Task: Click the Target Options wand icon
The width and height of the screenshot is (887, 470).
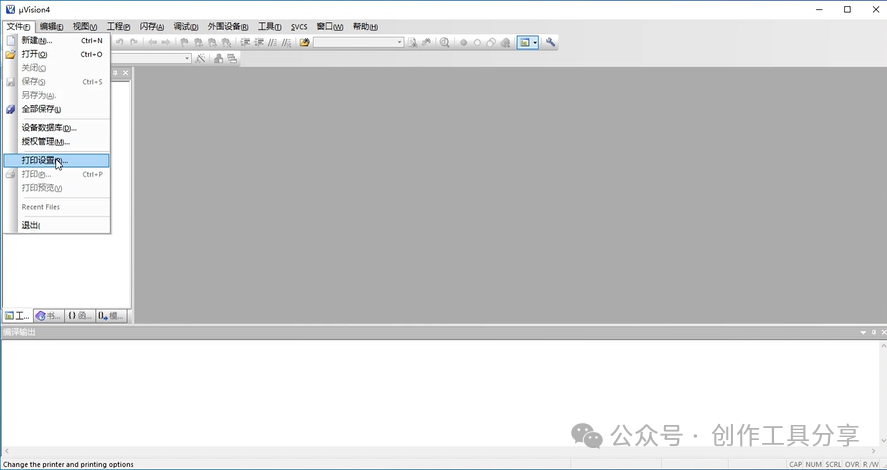Action: (x=200, y=58)
